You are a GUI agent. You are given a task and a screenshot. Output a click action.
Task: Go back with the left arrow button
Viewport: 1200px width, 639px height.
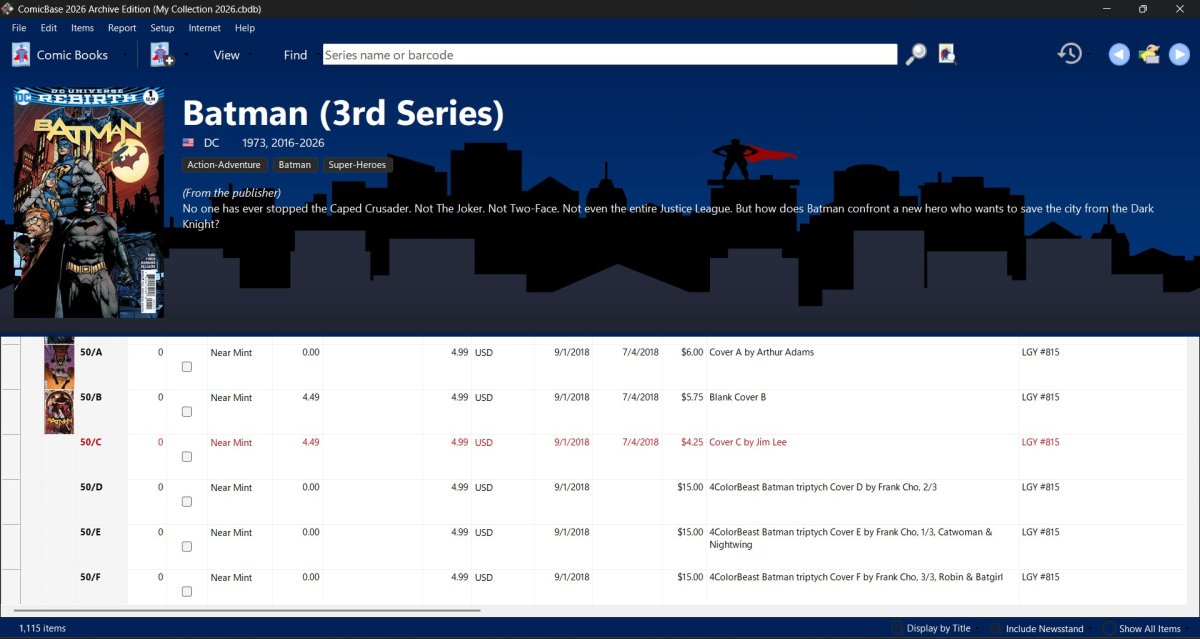(x=1119, y=55)
